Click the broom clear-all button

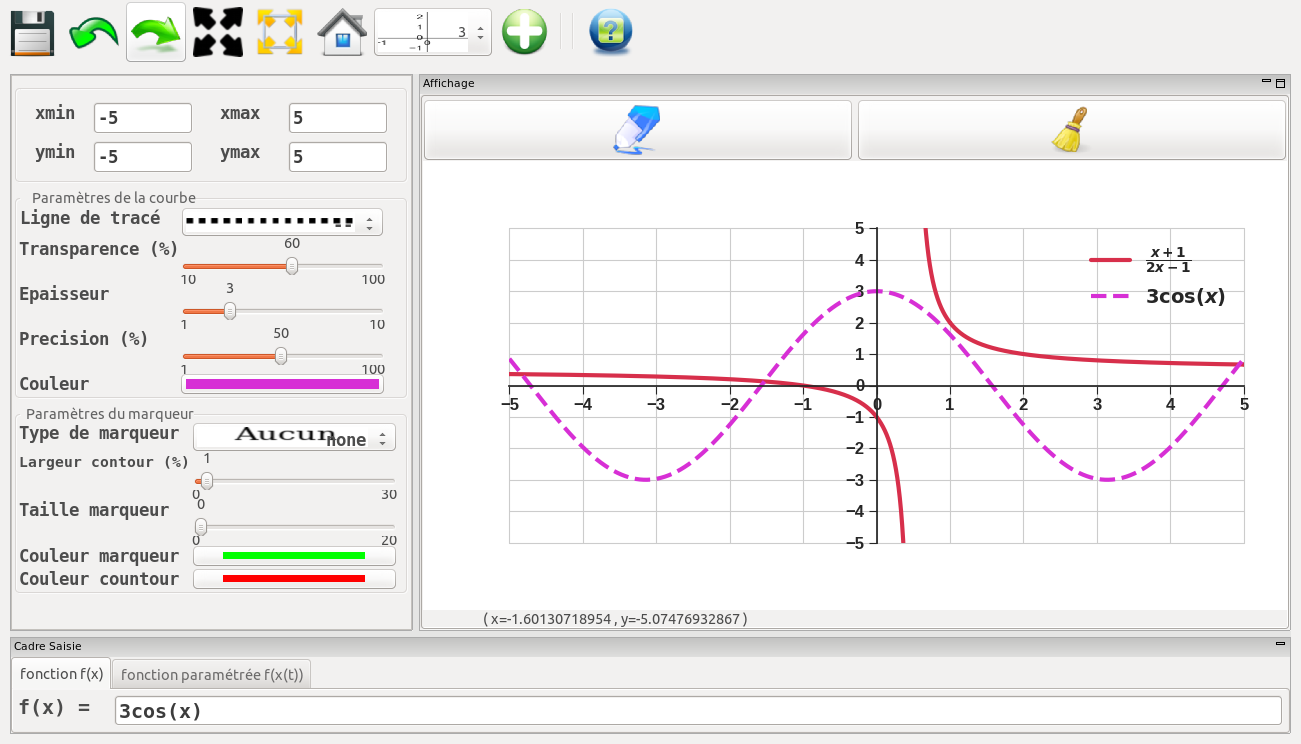tap(1071, 130)
